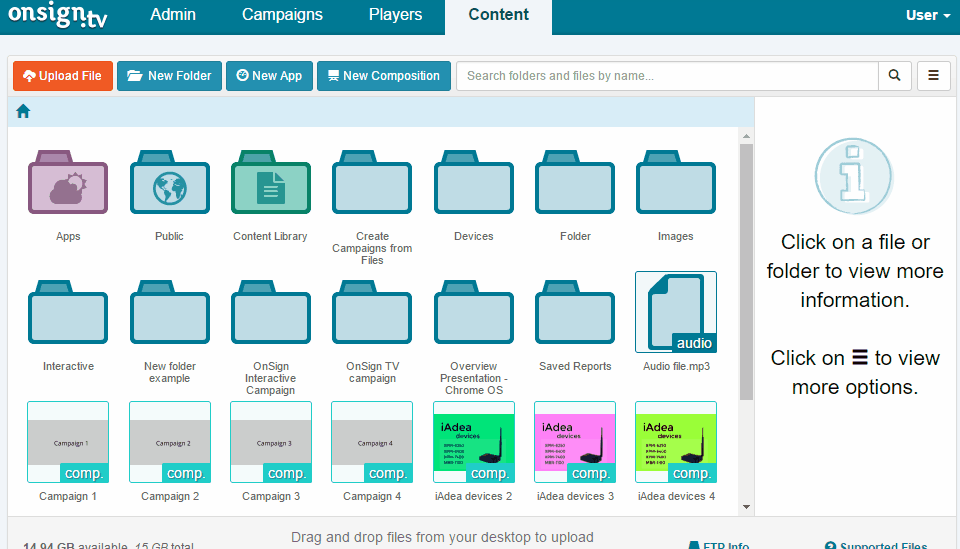Go to the home folder breadcrumb icon

point(23,111)
